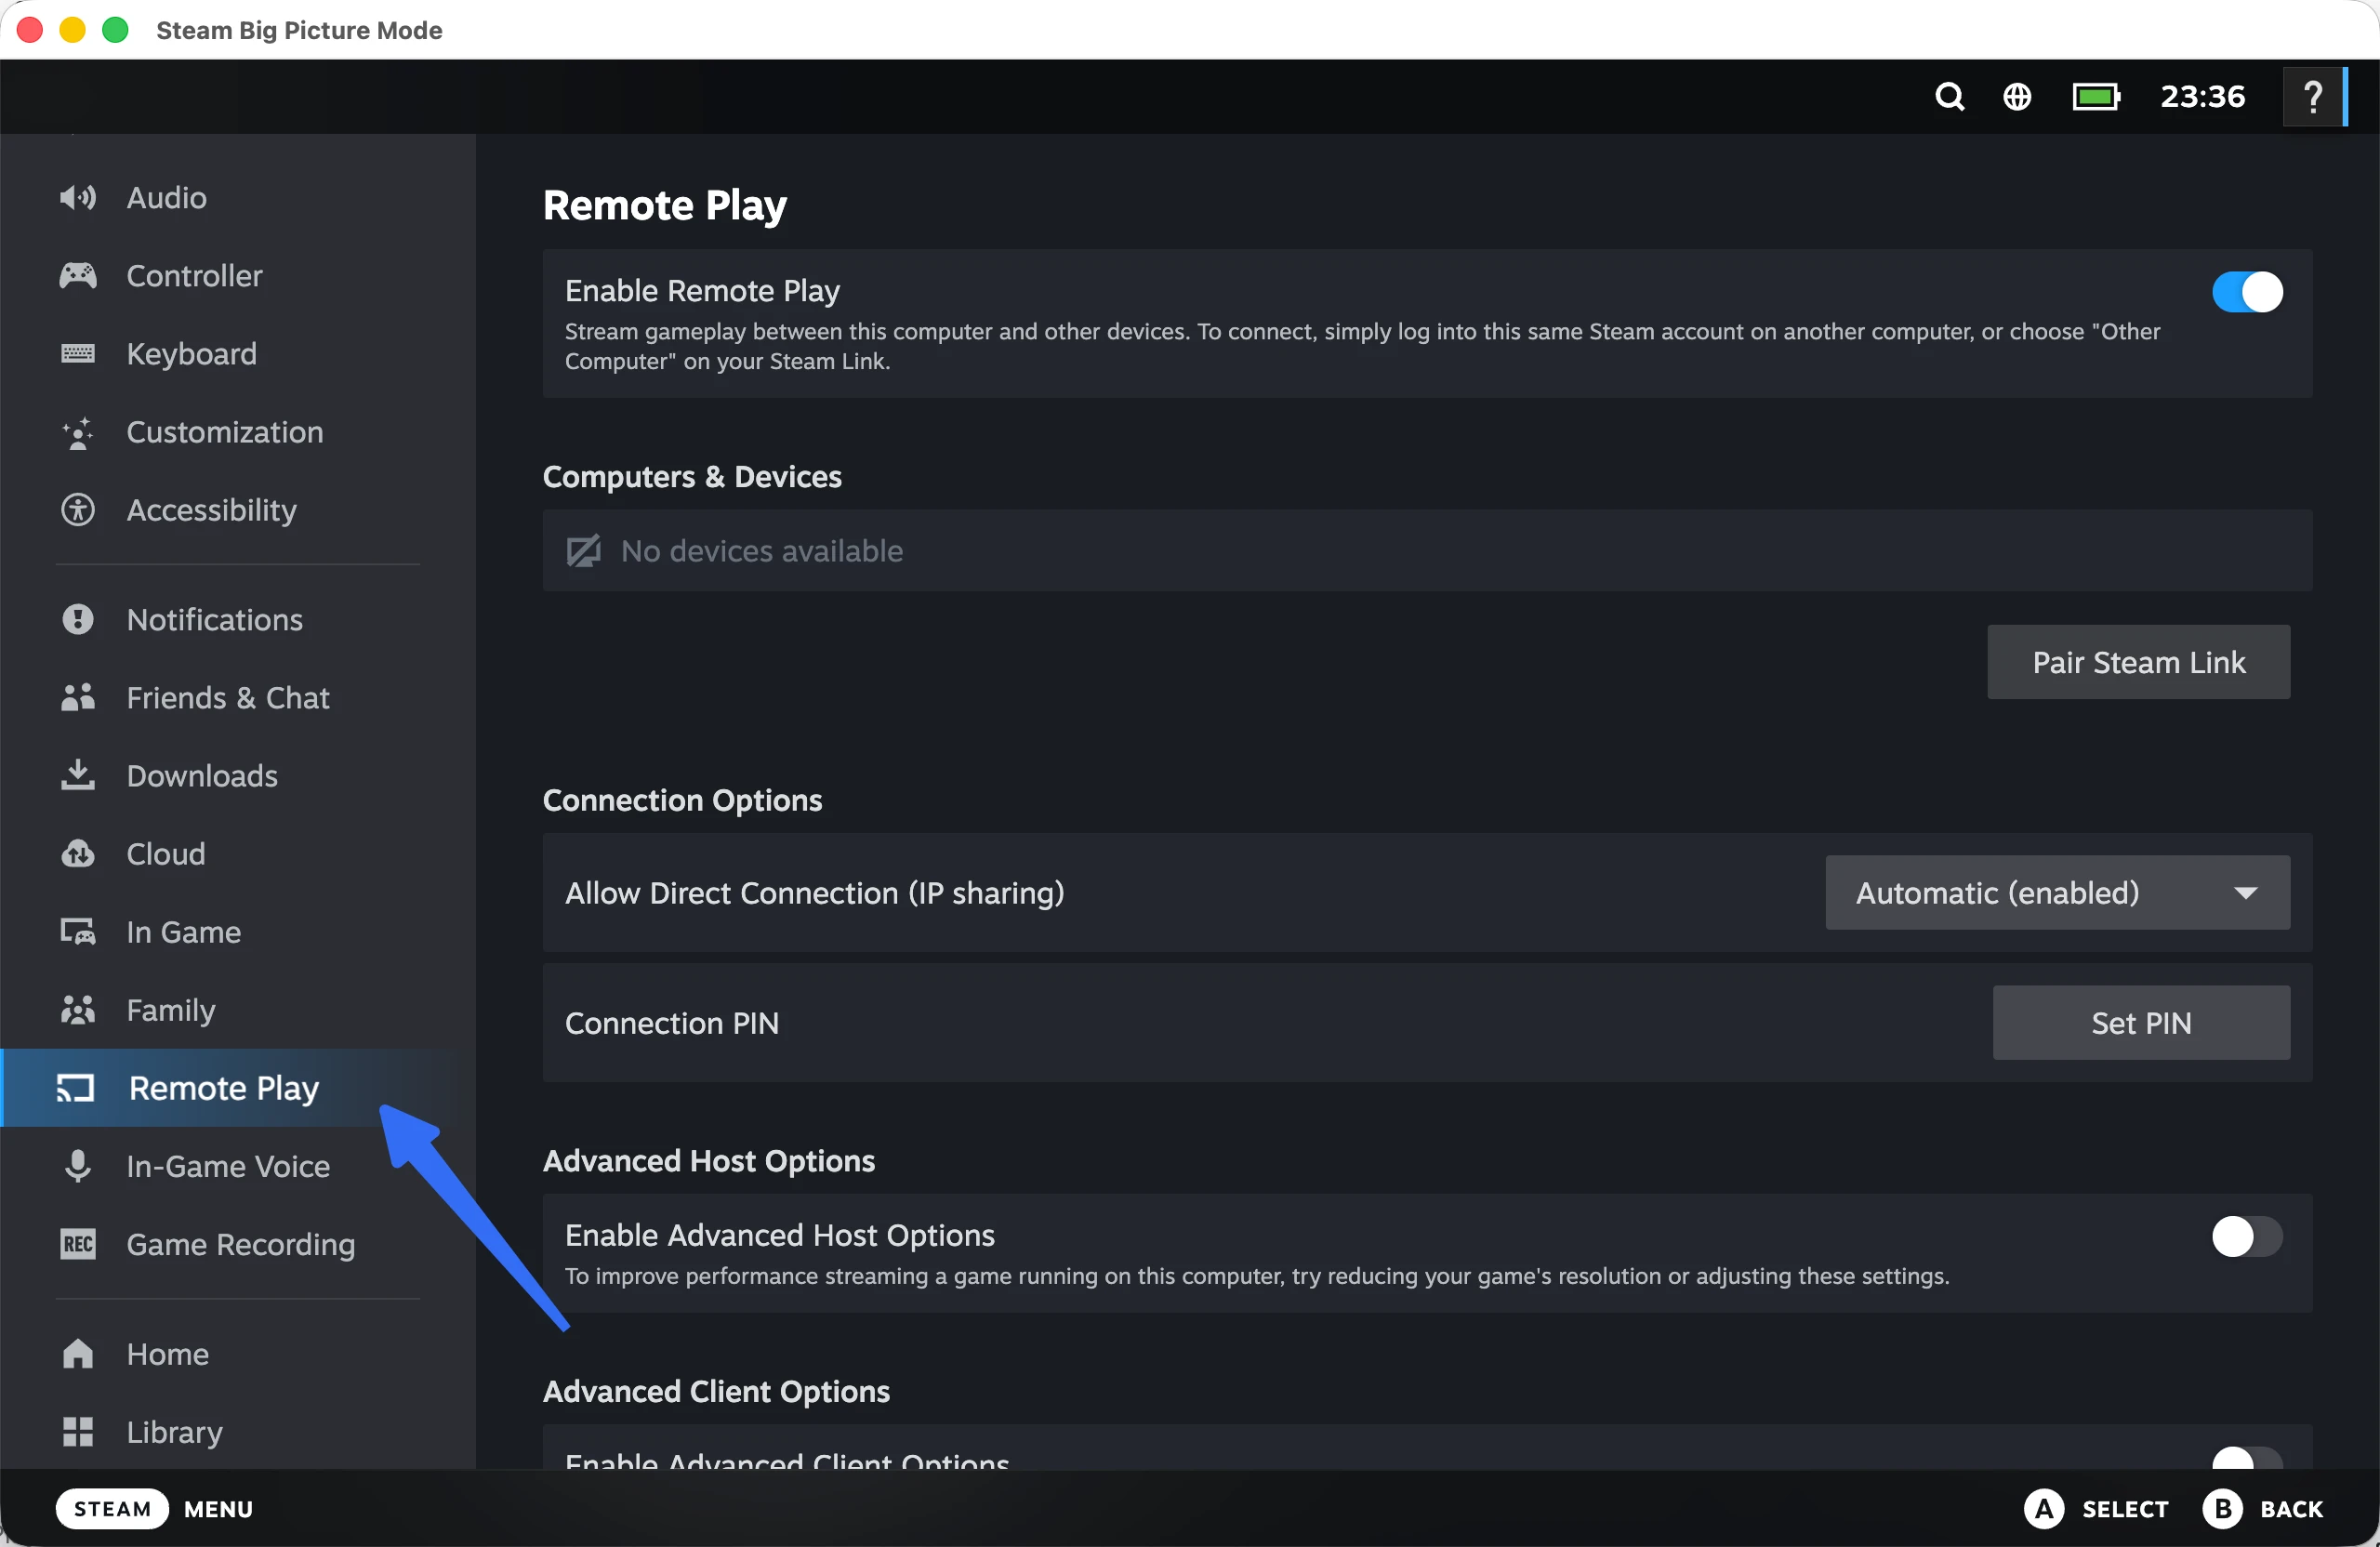Click the MENU label in footer

(x=218, y=1508)
